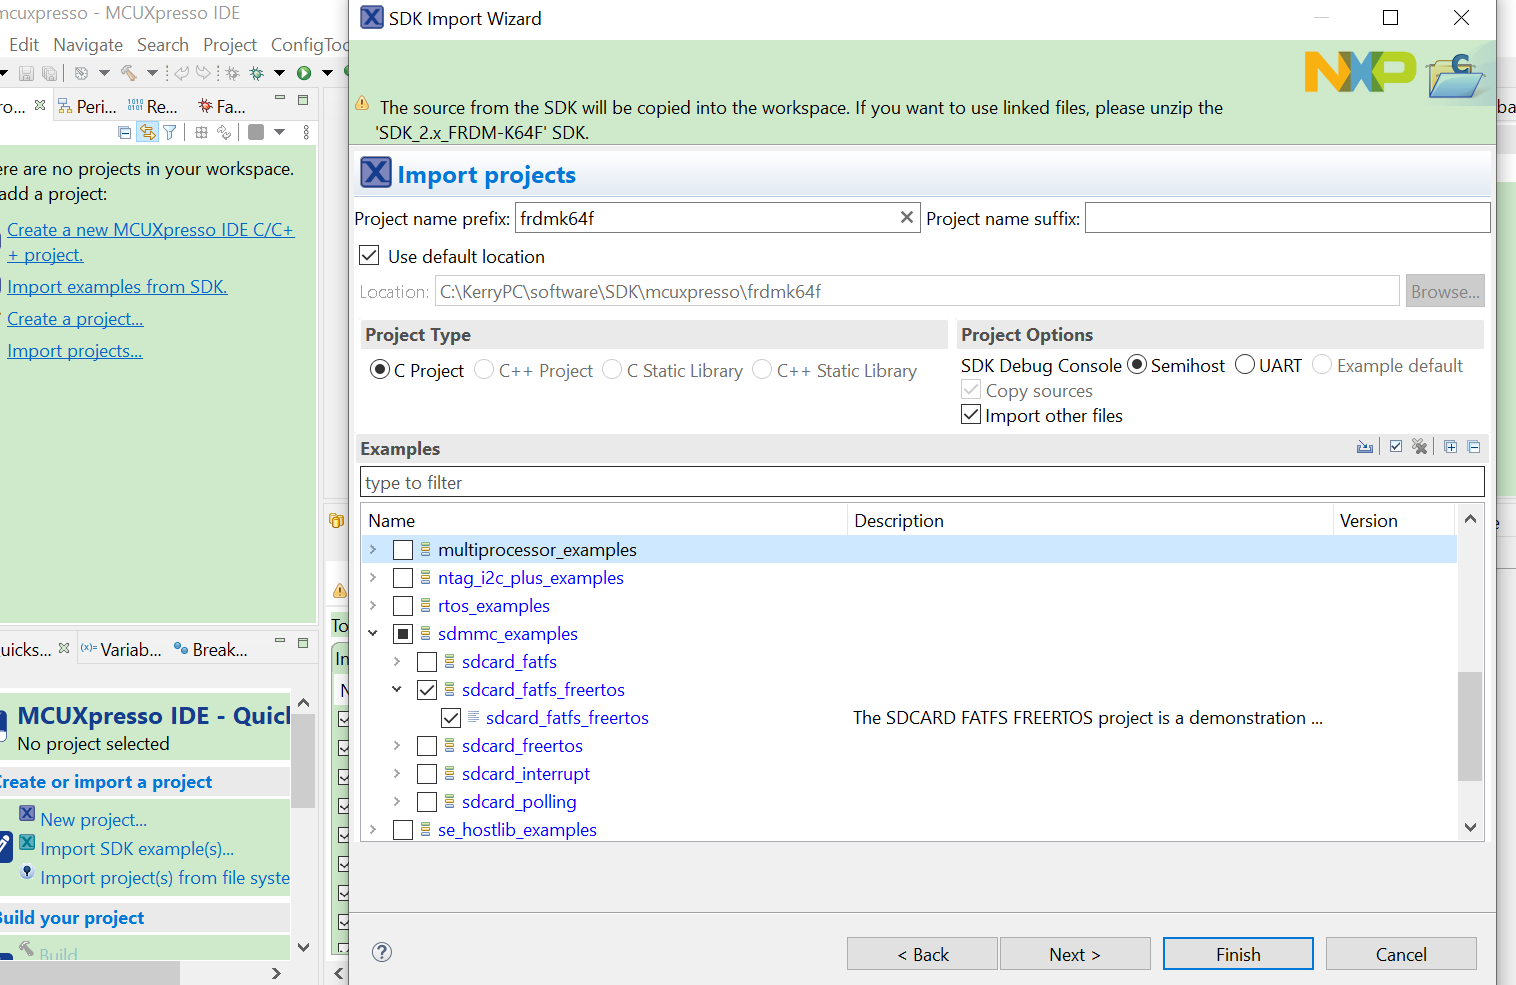Click the import archive icon in Examples toolbar
1516x985 pixels.
[1365, 446]
